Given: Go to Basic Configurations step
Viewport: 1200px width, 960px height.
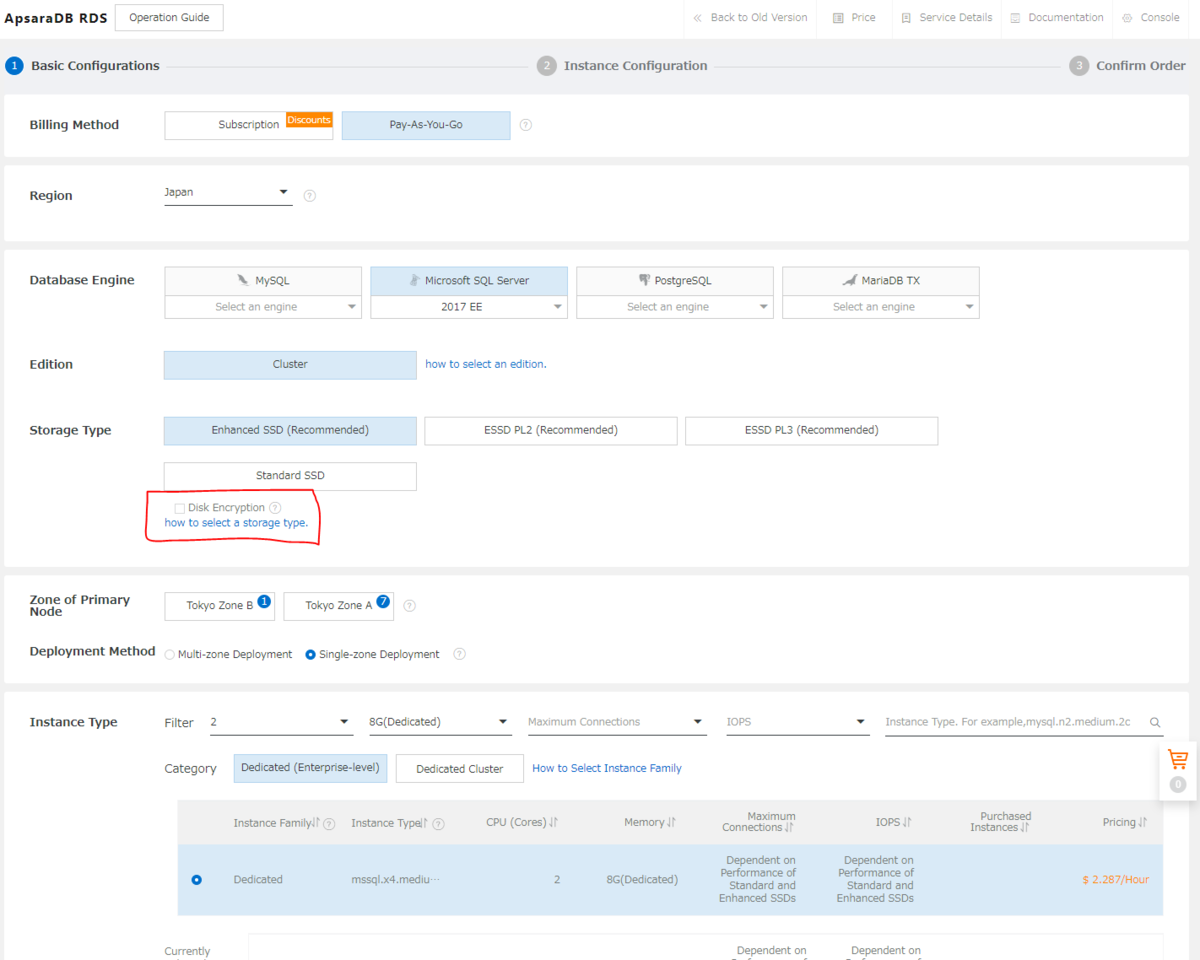Looking at the screenshot, I should point(82,66).
